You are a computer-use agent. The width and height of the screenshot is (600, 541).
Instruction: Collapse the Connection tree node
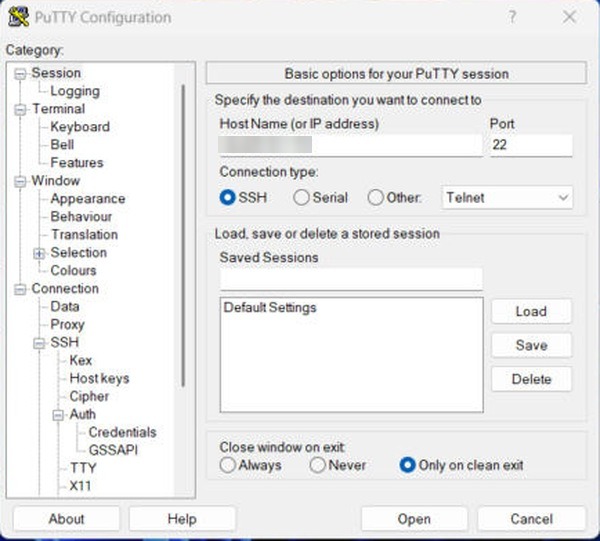(x=20, y=289)
